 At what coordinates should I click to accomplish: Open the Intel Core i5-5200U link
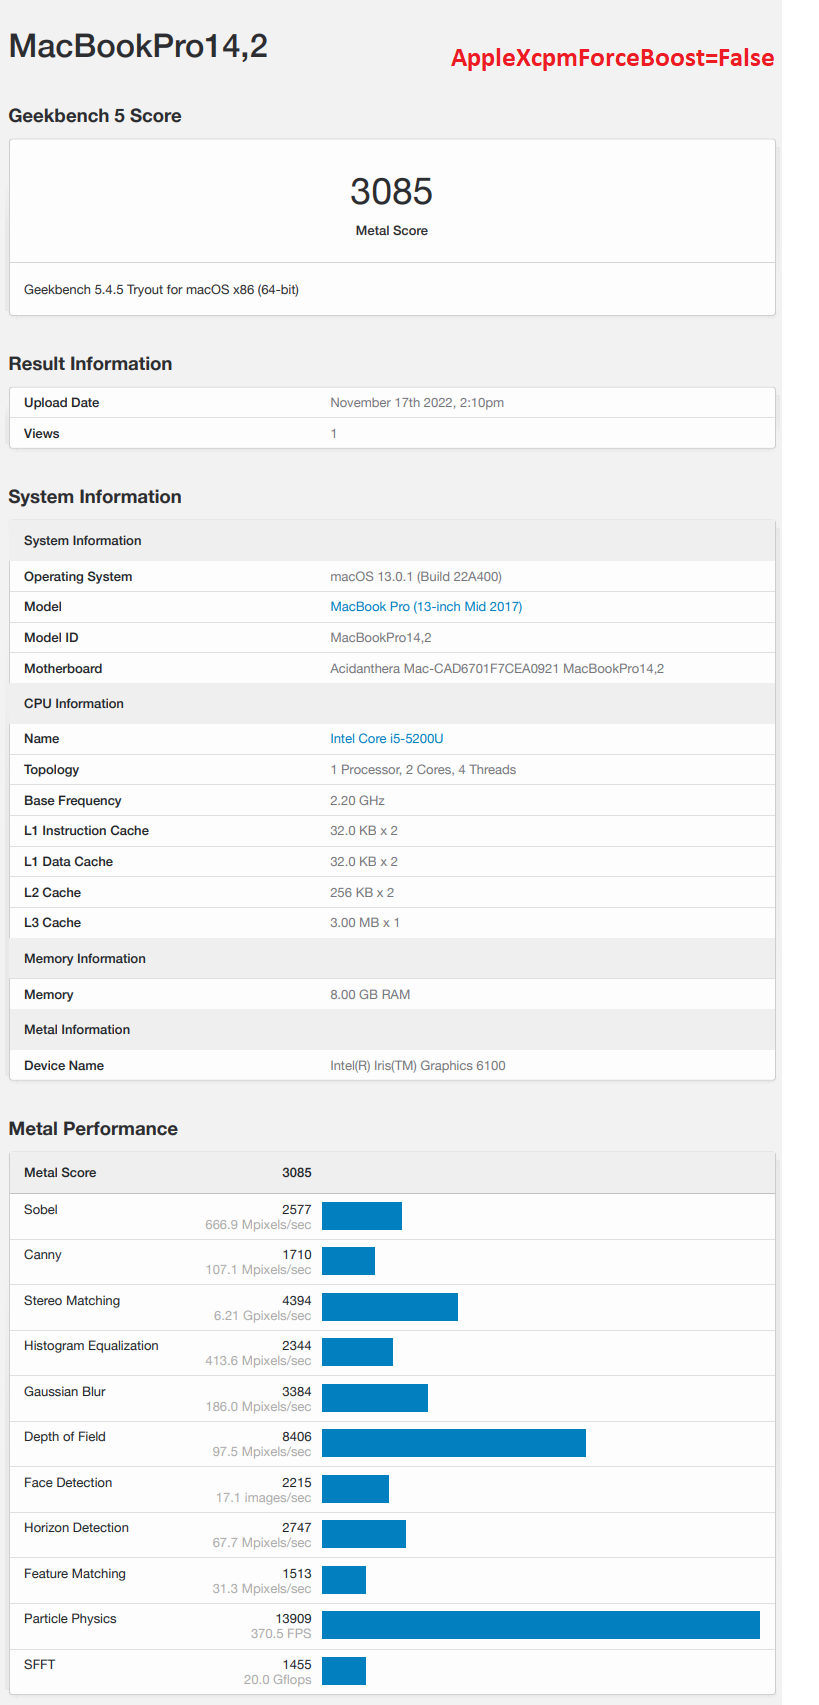(x=387, y=739)
